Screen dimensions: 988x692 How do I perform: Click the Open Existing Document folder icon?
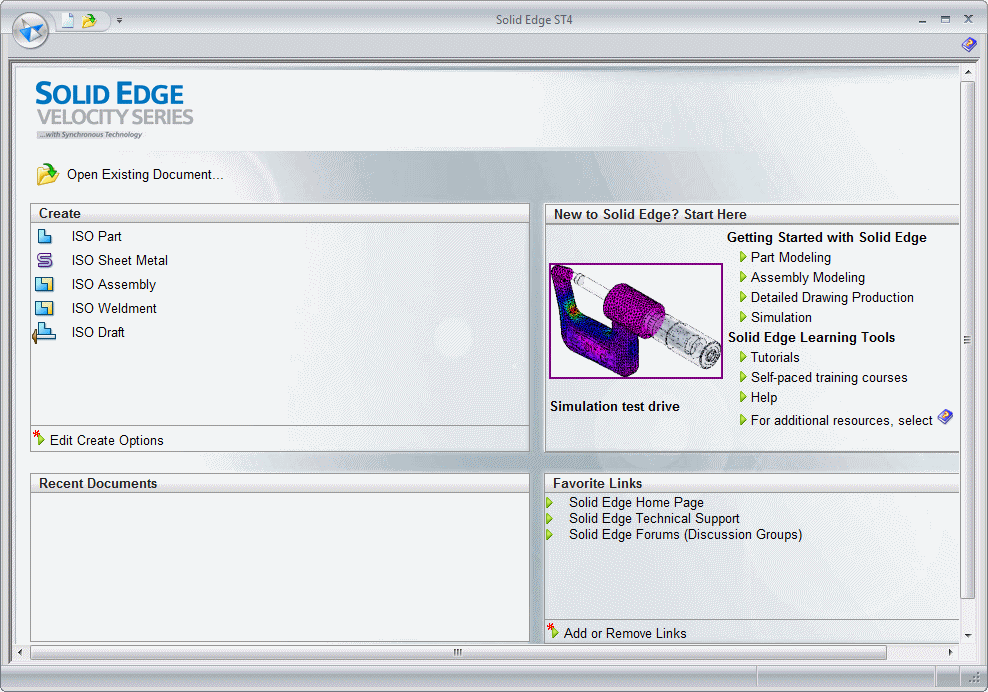click(x=47, y=175)
